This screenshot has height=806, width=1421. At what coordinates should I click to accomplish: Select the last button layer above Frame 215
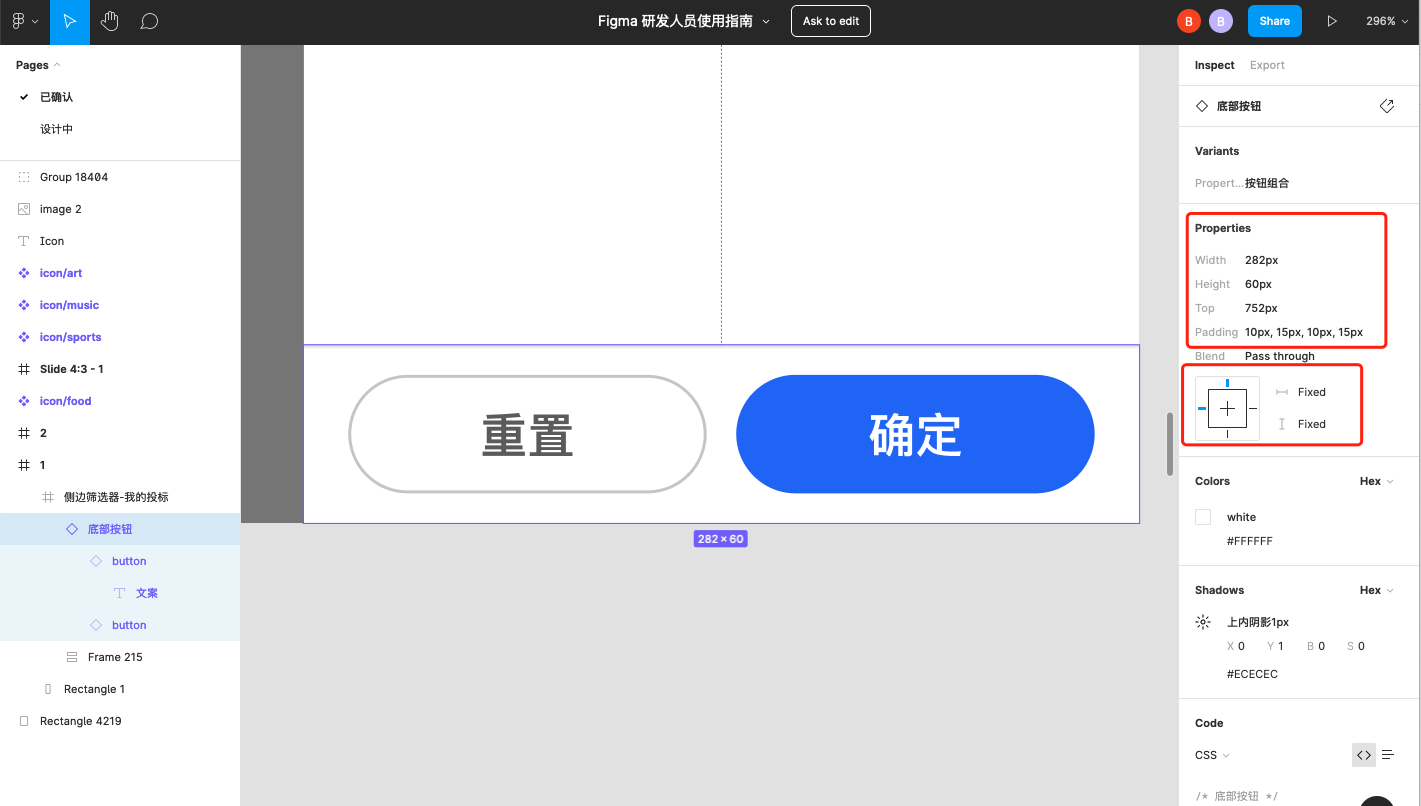tap(120, 625)
